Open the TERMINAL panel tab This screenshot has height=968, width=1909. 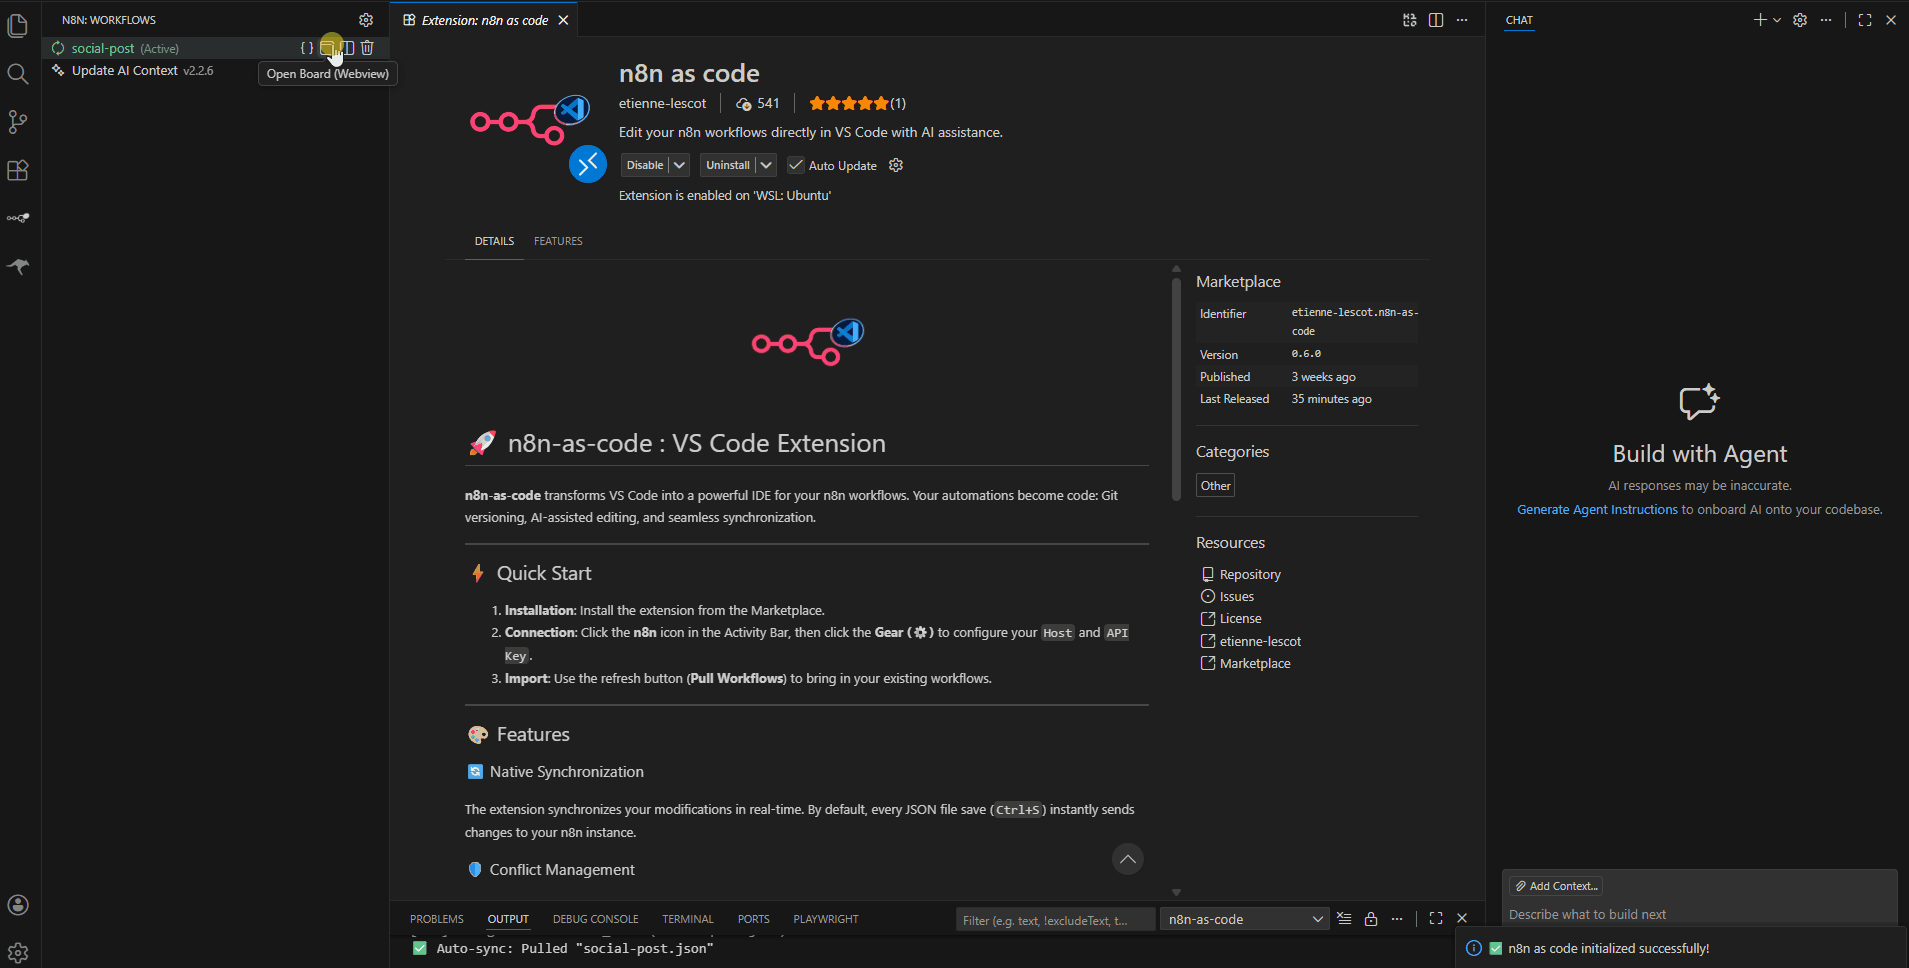(x=688, y=918)
